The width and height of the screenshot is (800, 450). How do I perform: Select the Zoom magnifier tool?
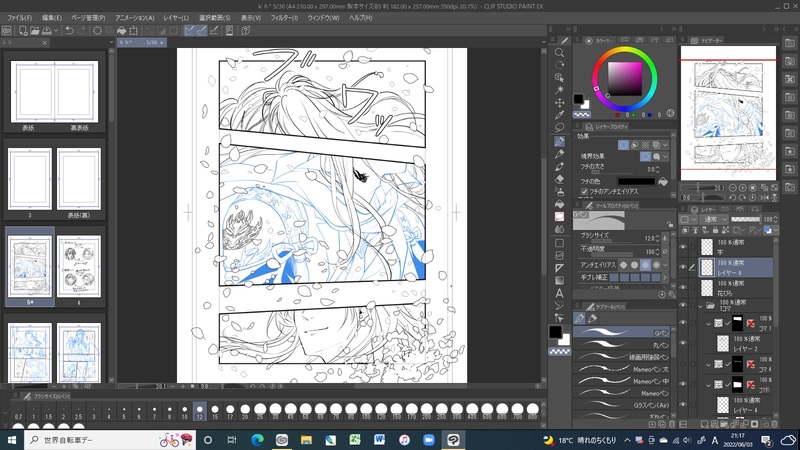point(559,53)
